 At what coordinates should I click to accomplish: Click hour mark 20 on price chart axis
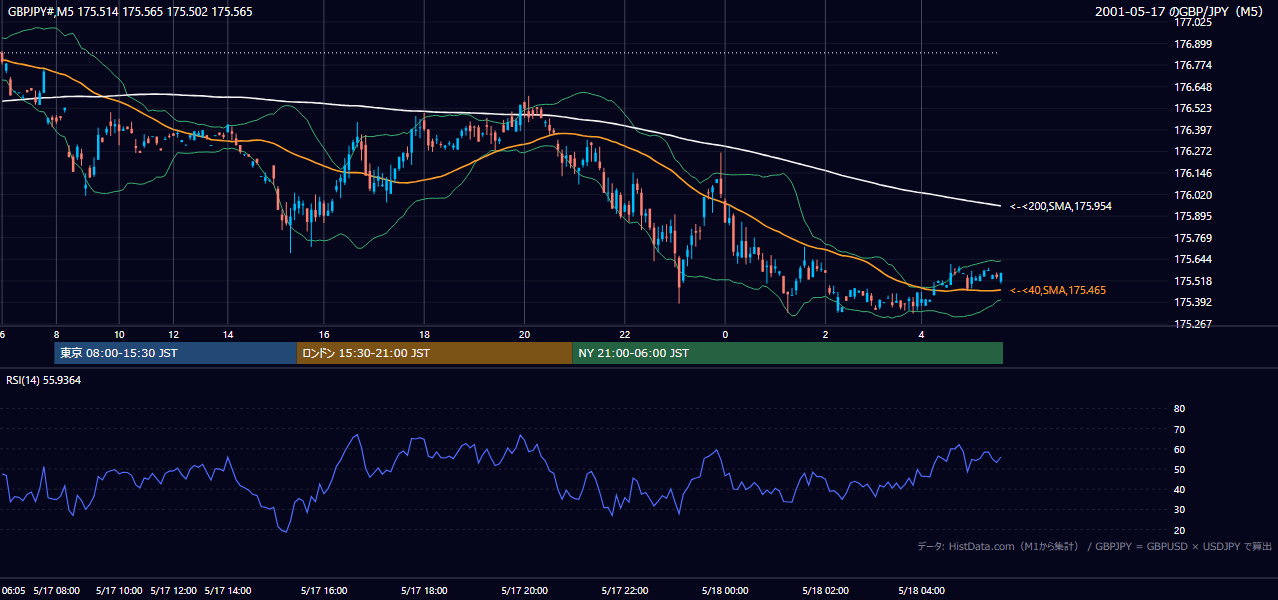click(524, 334)
